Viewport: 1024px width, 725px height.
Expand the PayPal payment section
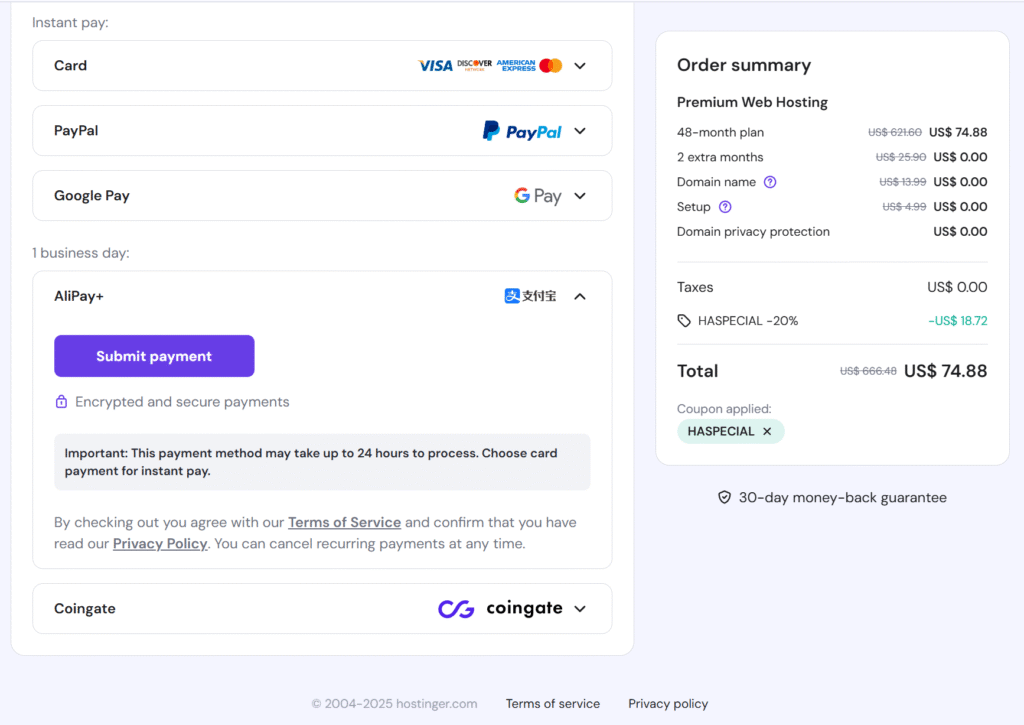580,131
